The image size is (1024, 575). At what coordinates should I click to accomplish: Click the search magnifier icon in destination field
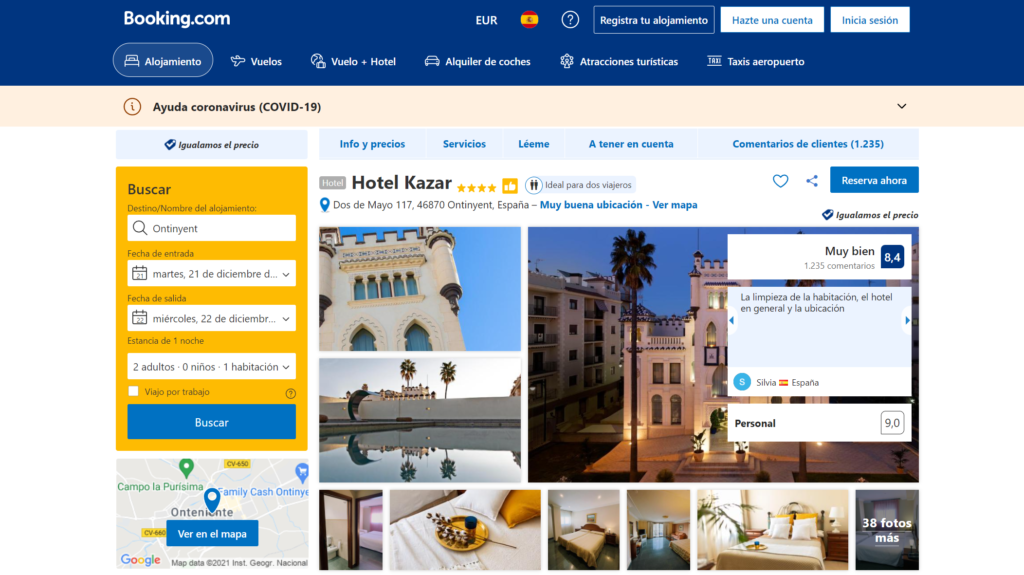coord(140,228)
